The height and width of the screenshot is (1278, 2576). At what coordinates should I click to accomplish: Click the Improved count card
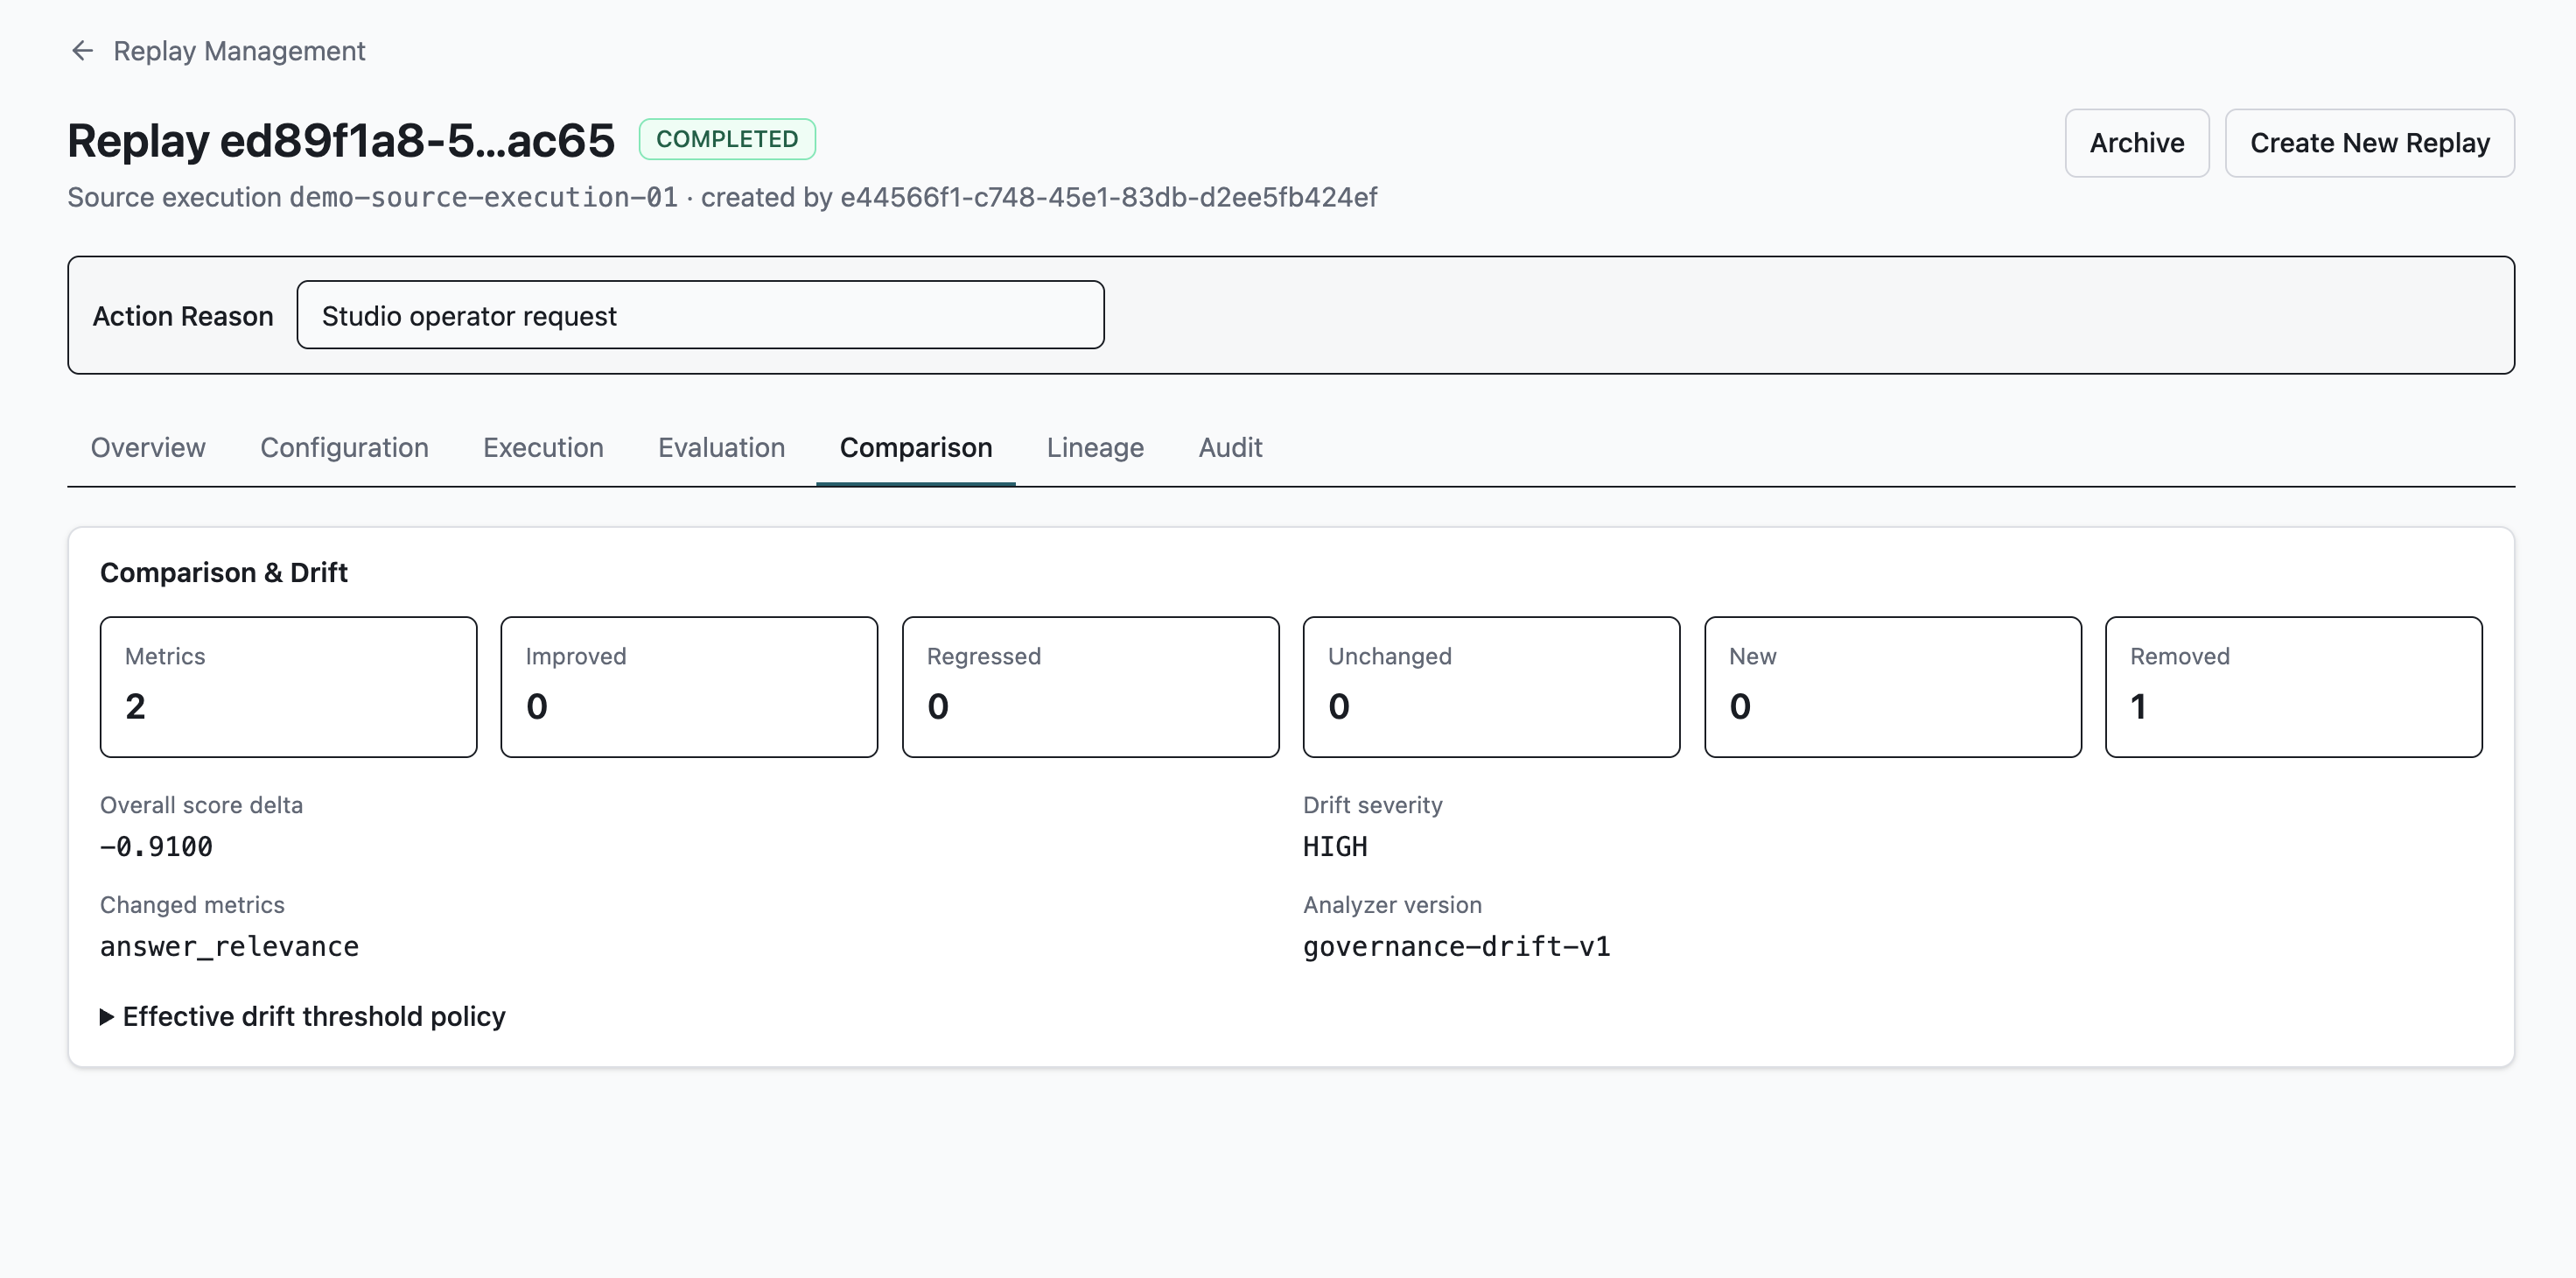tap(690, 687)
